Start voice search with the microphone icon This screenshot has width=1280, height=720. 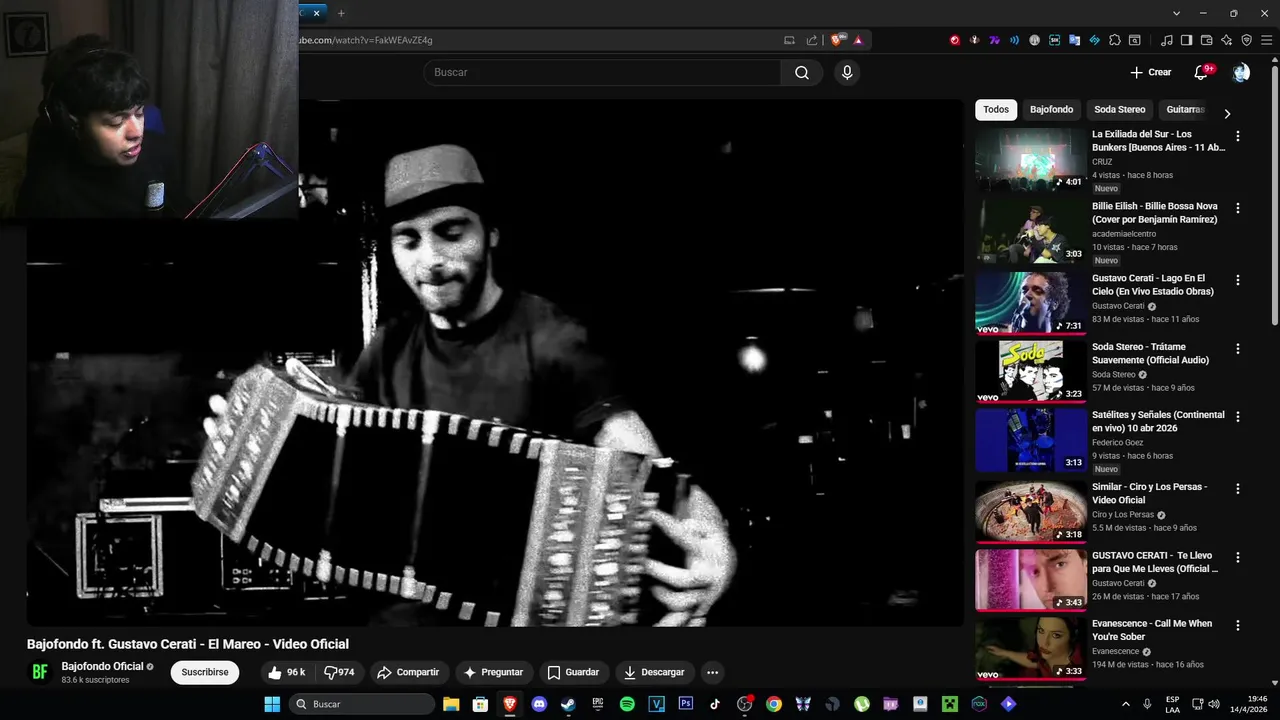point(847,72)
